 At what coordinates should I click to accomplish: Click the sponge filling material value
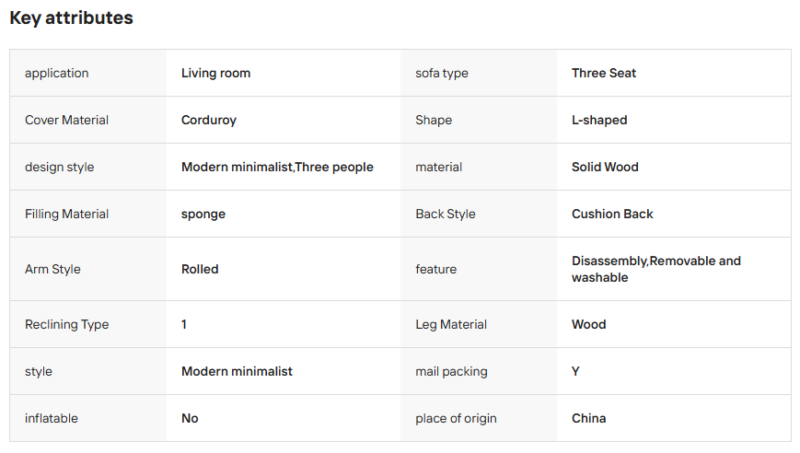click(203, 214)
